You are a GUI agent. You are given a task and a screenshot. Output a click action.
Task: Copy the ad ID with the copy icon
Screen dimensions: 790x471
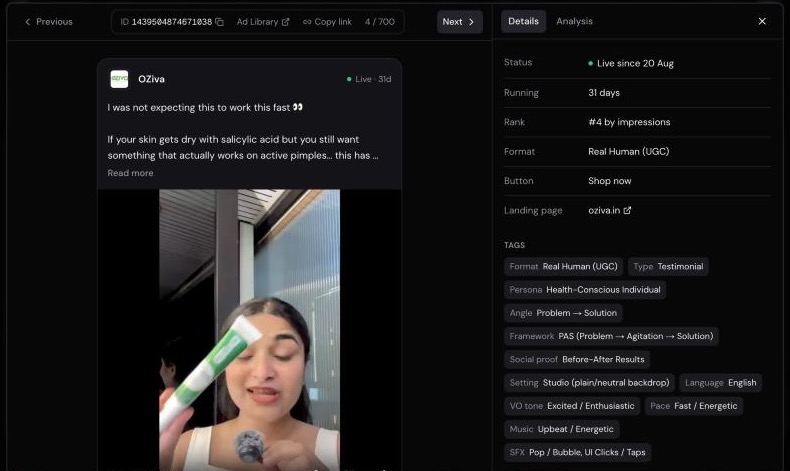click(x=219, y=22)
